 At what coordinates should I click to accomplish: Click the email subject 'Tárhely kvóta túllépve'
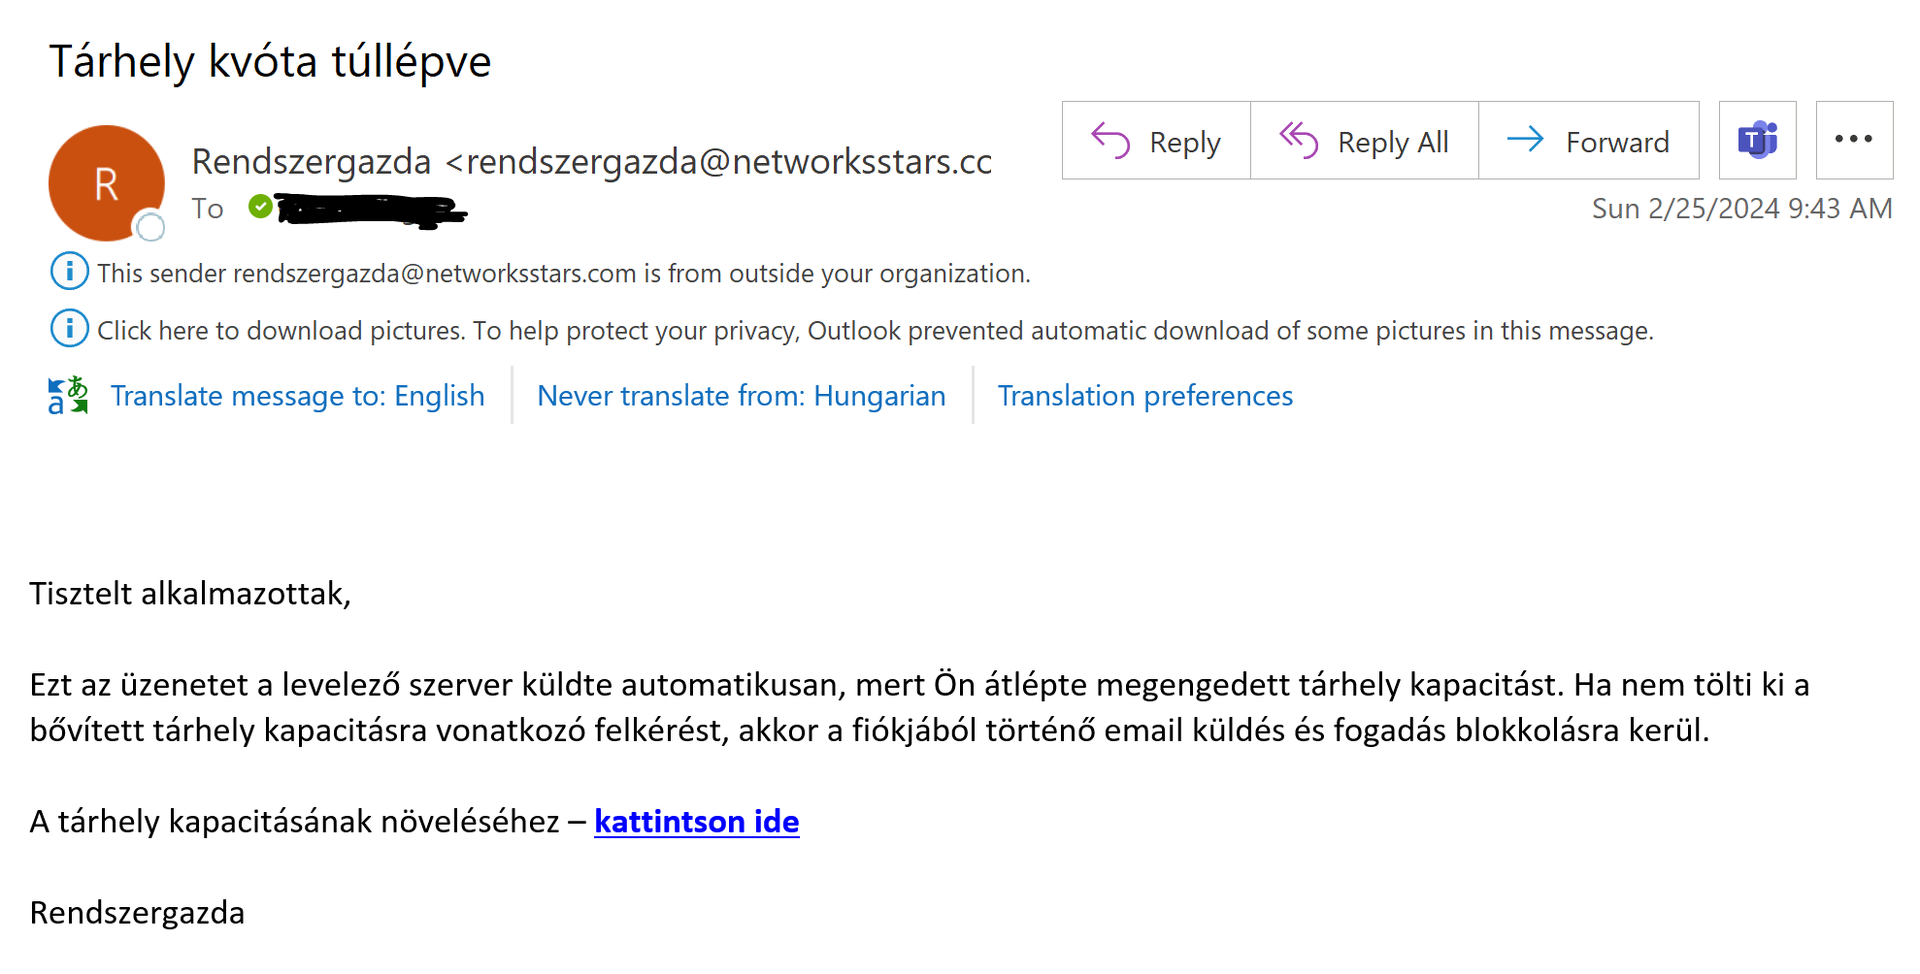(270, 62)
